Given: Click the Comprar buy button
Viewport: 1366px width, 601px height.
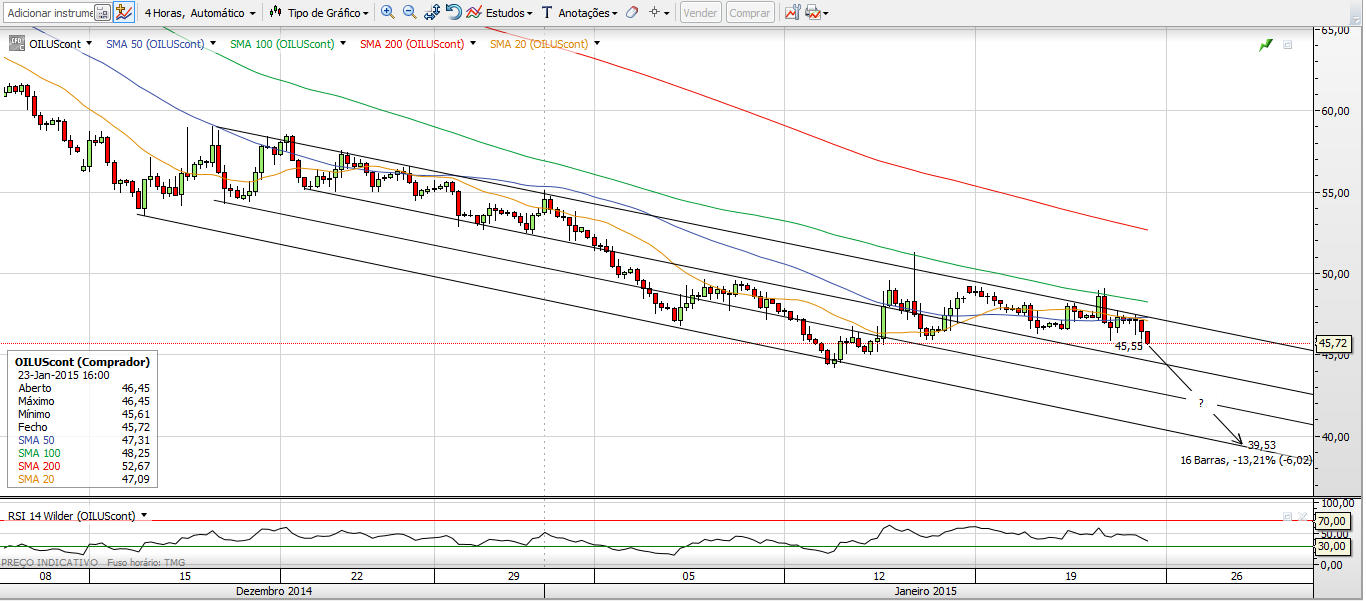Looking at the screenshot, I should click(x=749, y=13).
